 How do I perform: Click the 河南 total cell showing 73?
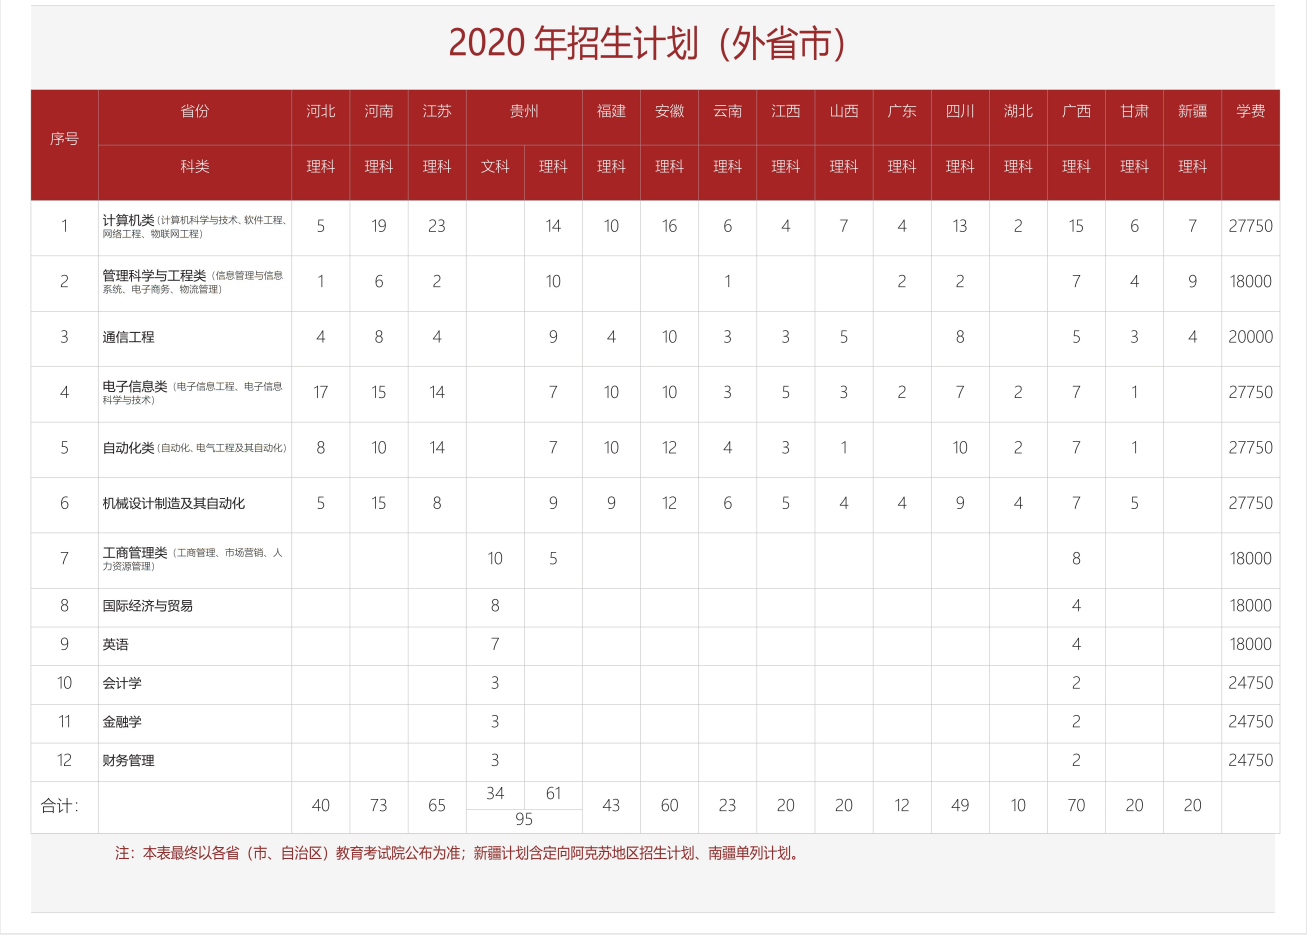(x=378, y=806)
